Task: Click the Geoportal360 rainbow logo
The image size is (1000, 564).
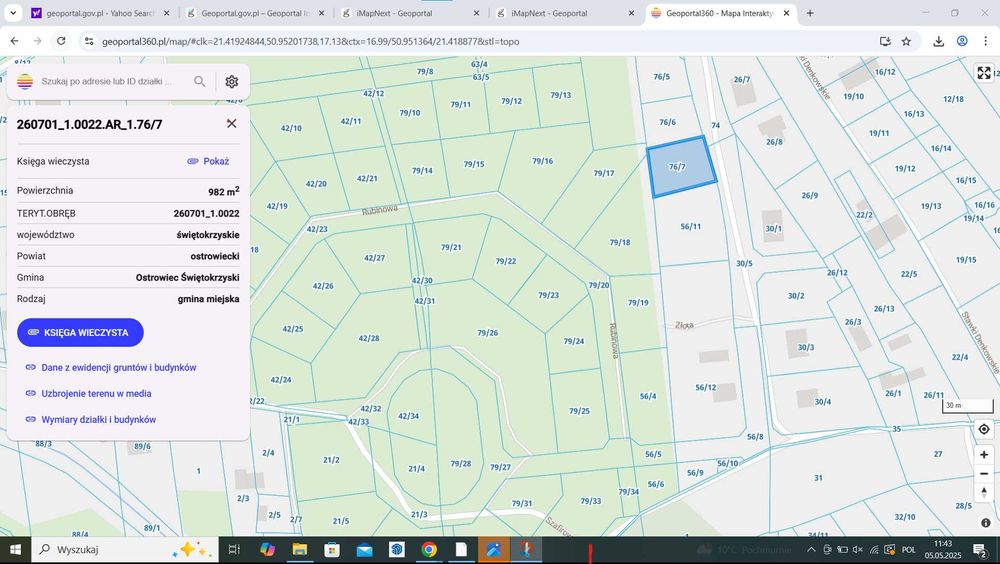Action: coord(25,81)
